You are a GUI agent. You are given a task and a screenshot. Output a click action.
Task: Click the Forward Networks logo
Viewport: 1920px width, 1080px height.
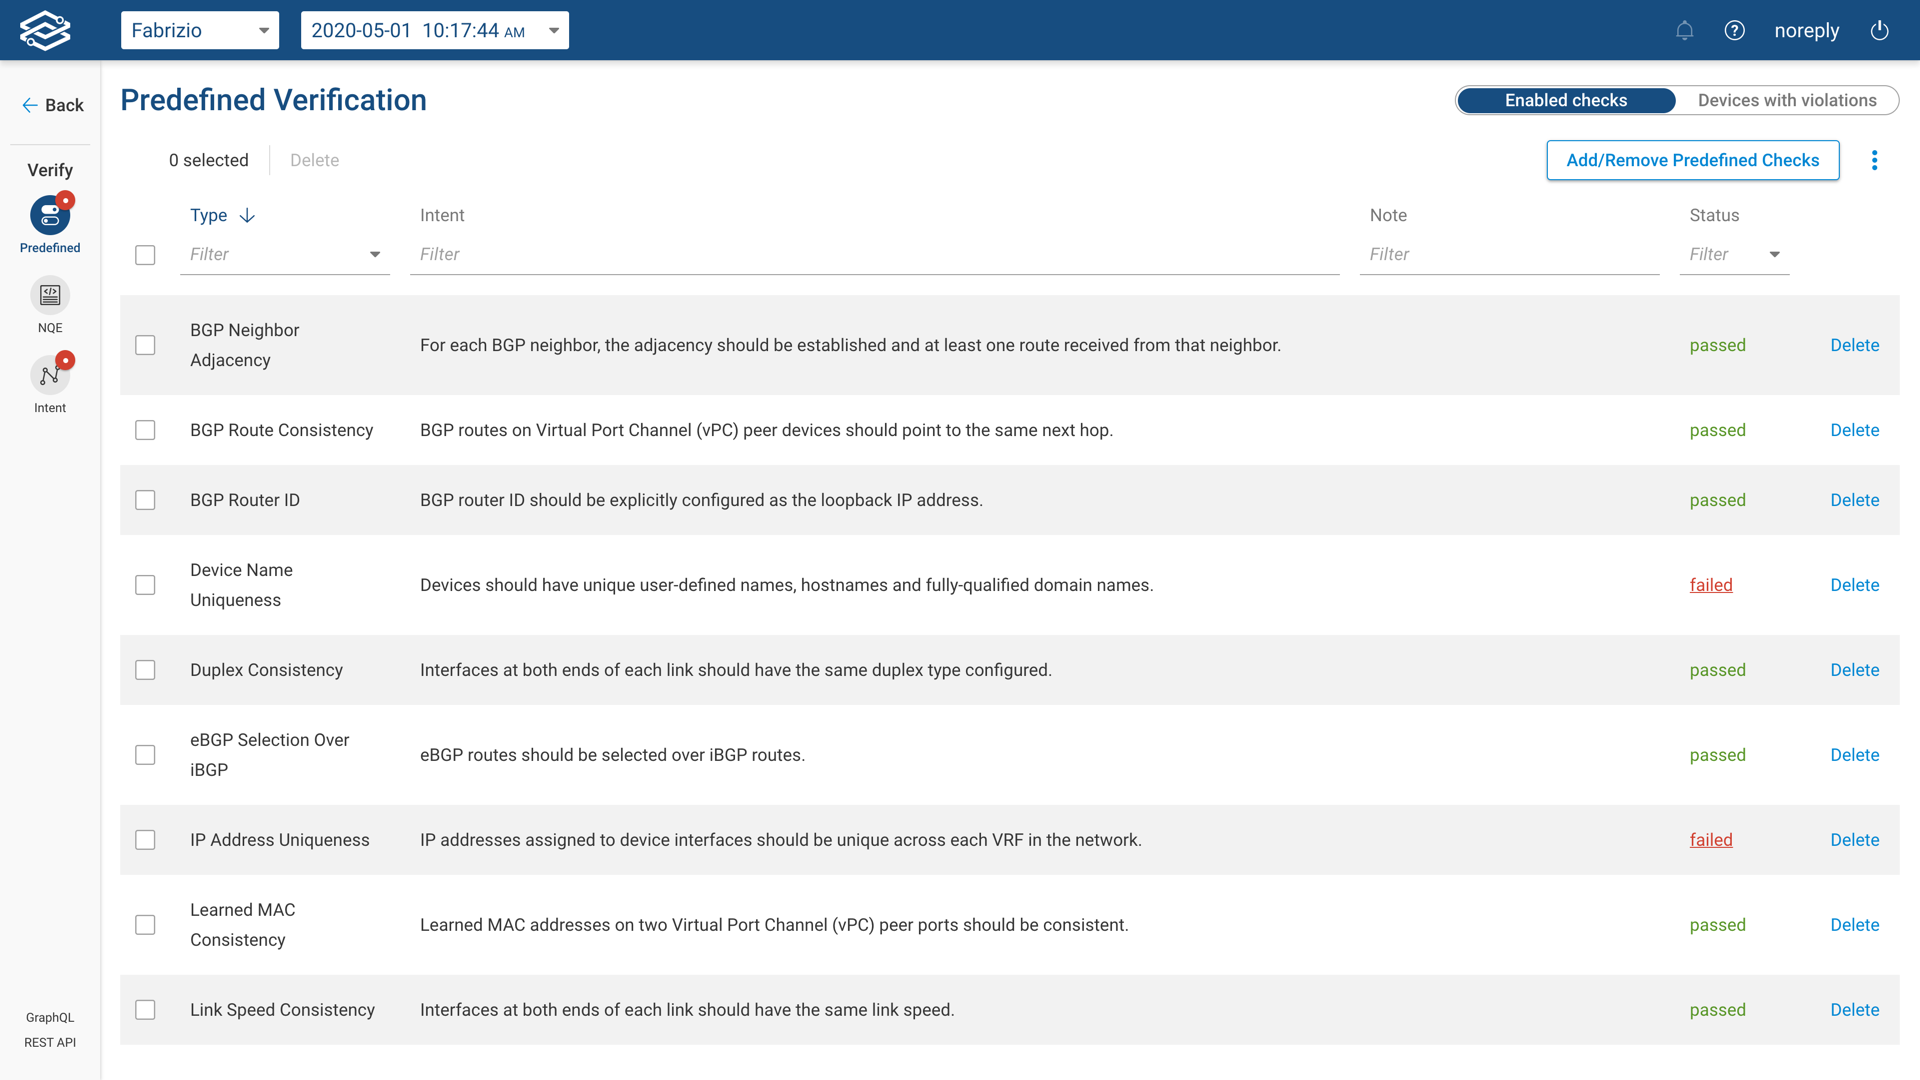46,30
